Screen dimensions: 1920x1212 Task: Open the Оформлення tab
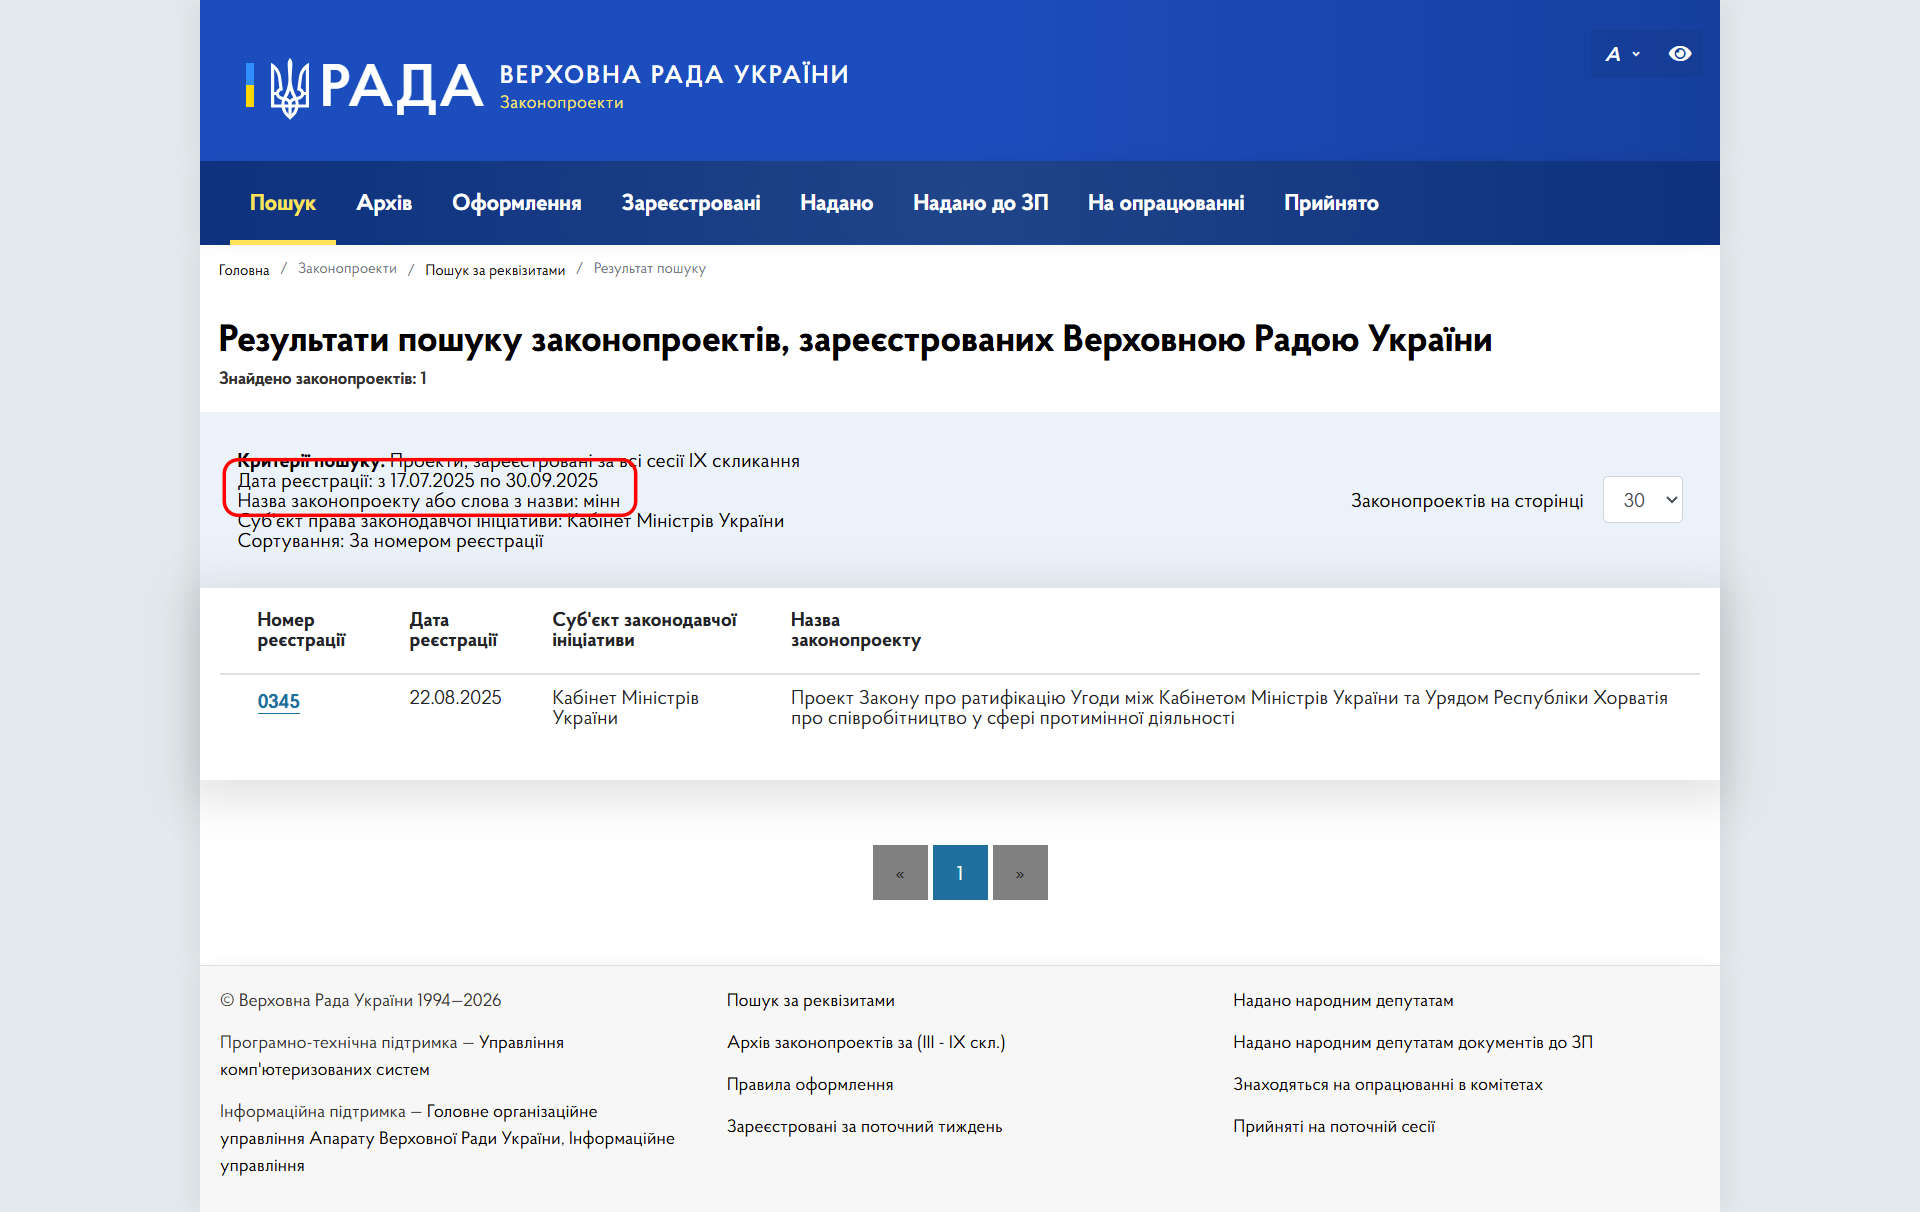tap(517, 203)
